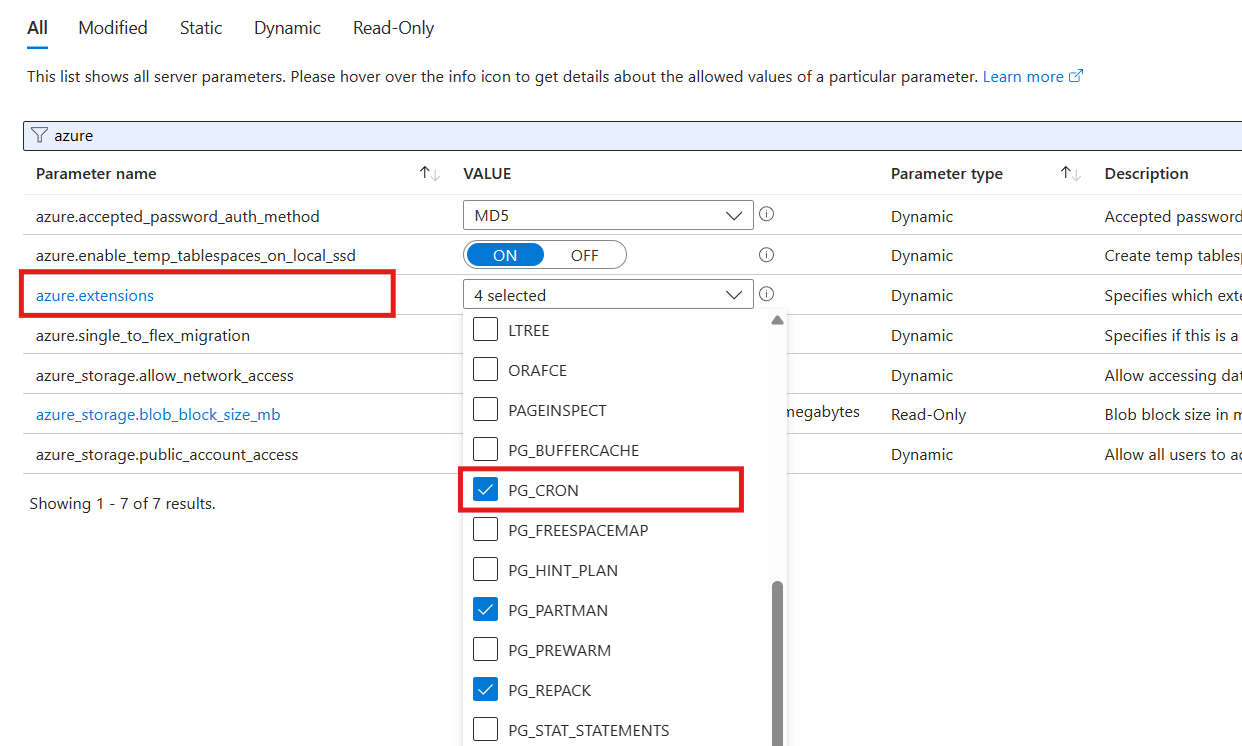Click the info icon beside azure.enable_temp_tablespaces toggle
Viewport: 1242px width, 746px height.
pyautogui.click(x=766, y=255)
